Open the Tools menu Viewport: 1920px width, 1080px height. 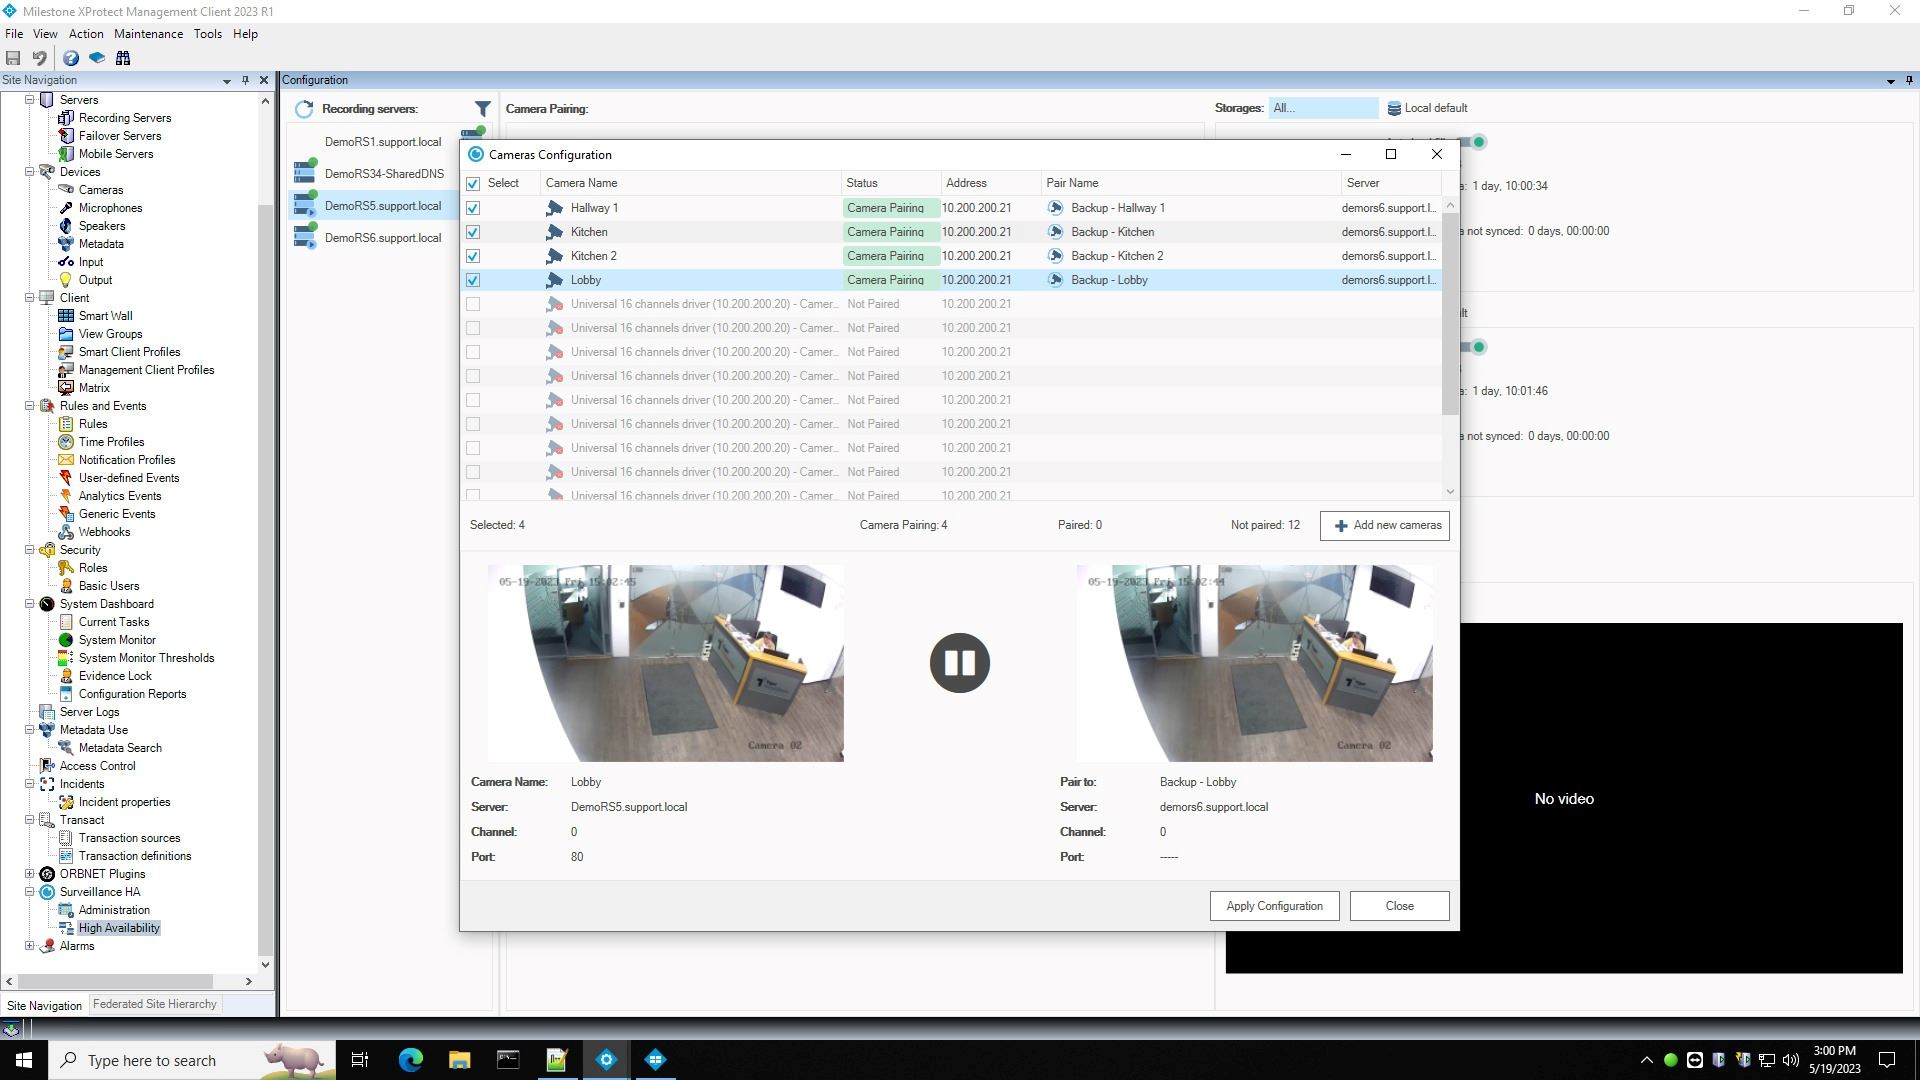tap(208, 34)
